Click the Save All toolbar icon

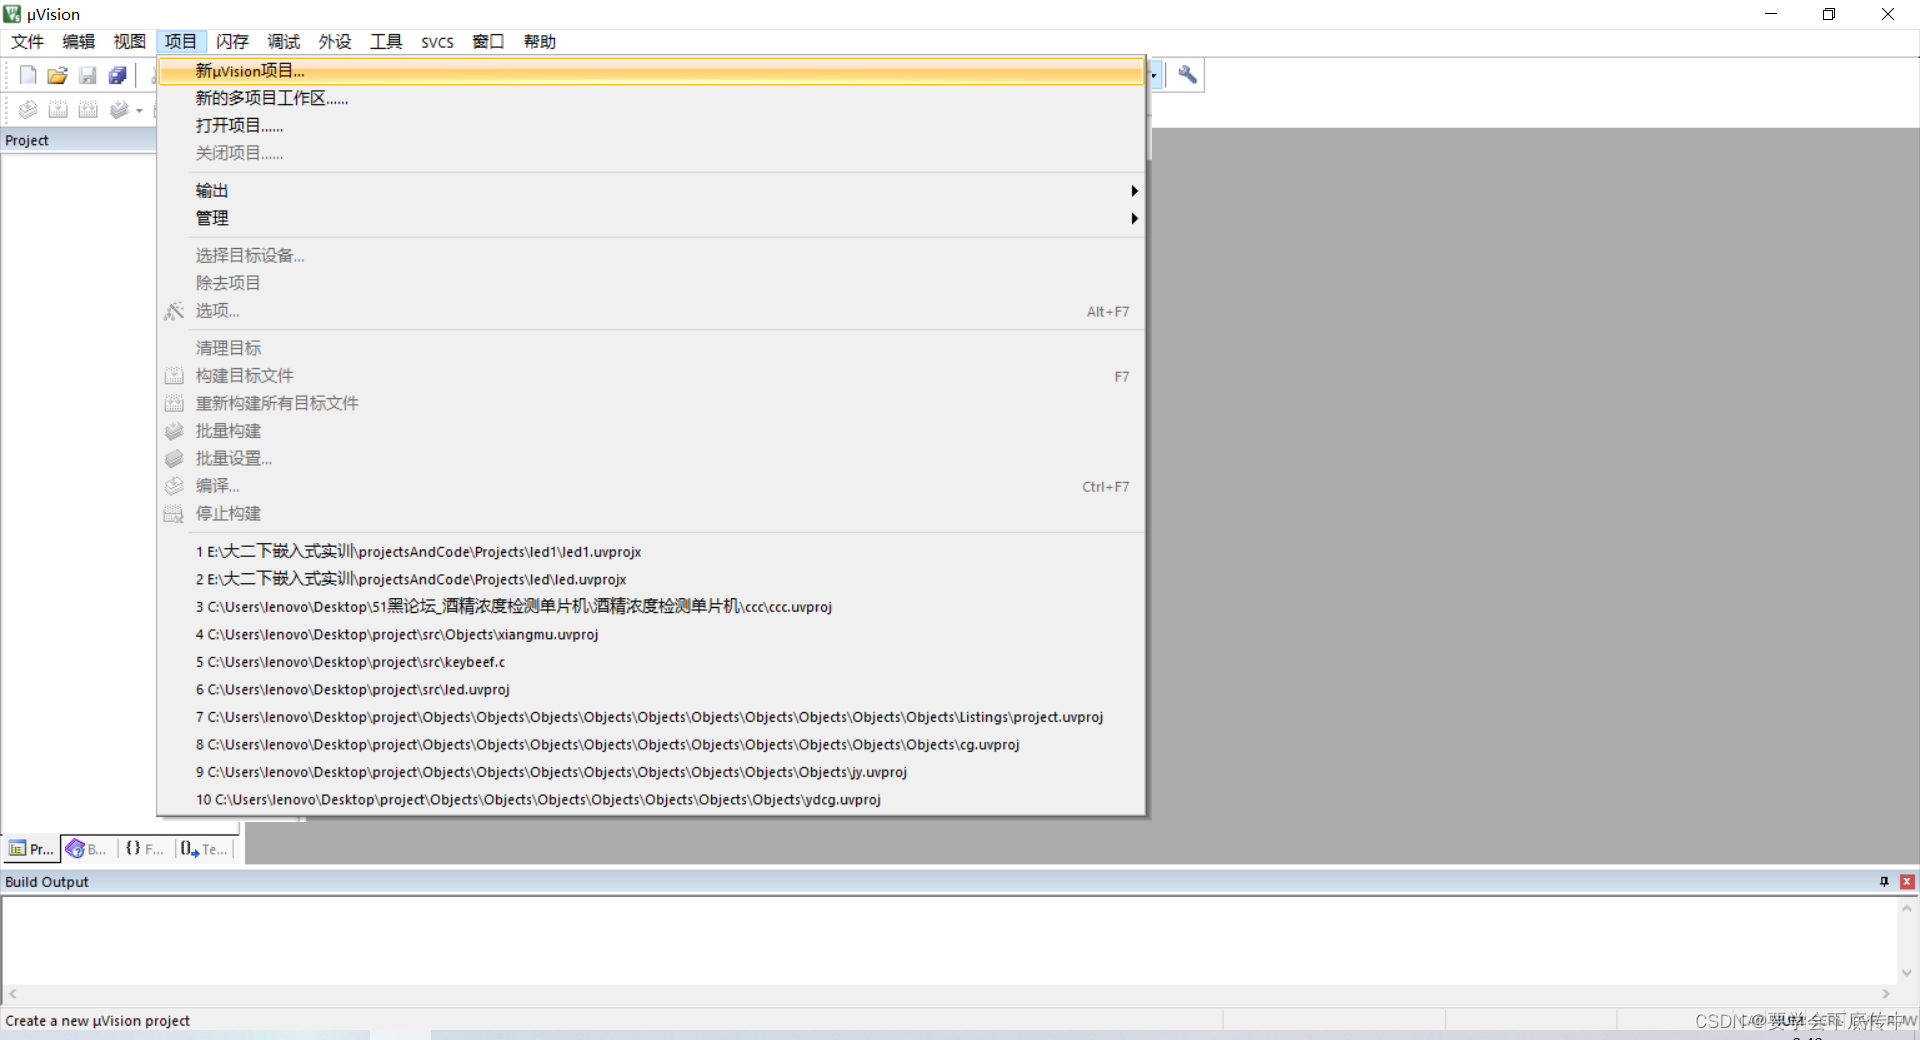118,75
